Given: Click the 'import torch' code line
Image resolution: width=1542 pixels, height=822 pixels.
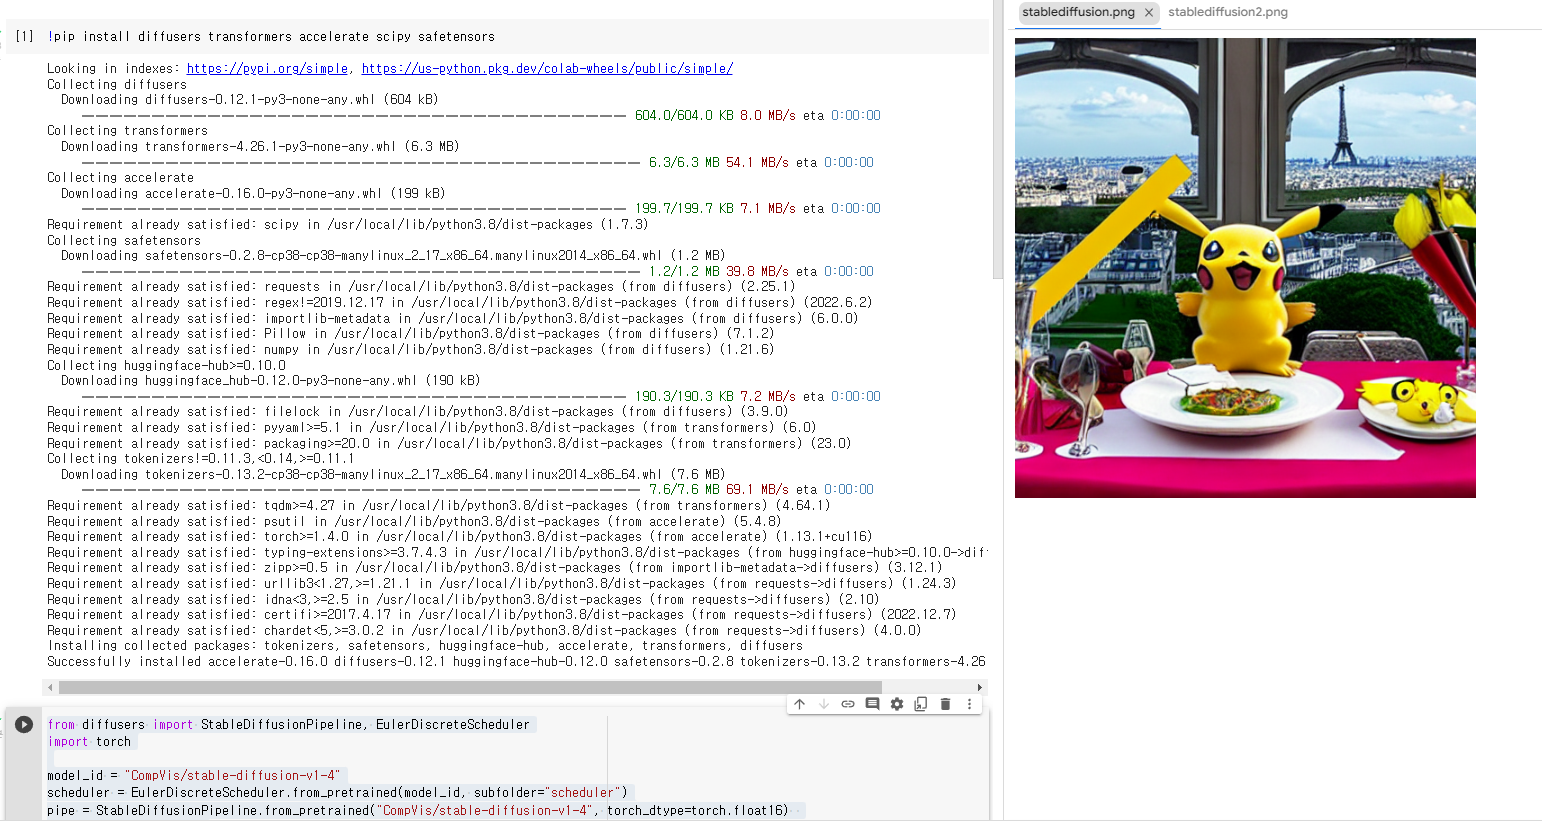Looking at the screenshot, I should [89, 741].
